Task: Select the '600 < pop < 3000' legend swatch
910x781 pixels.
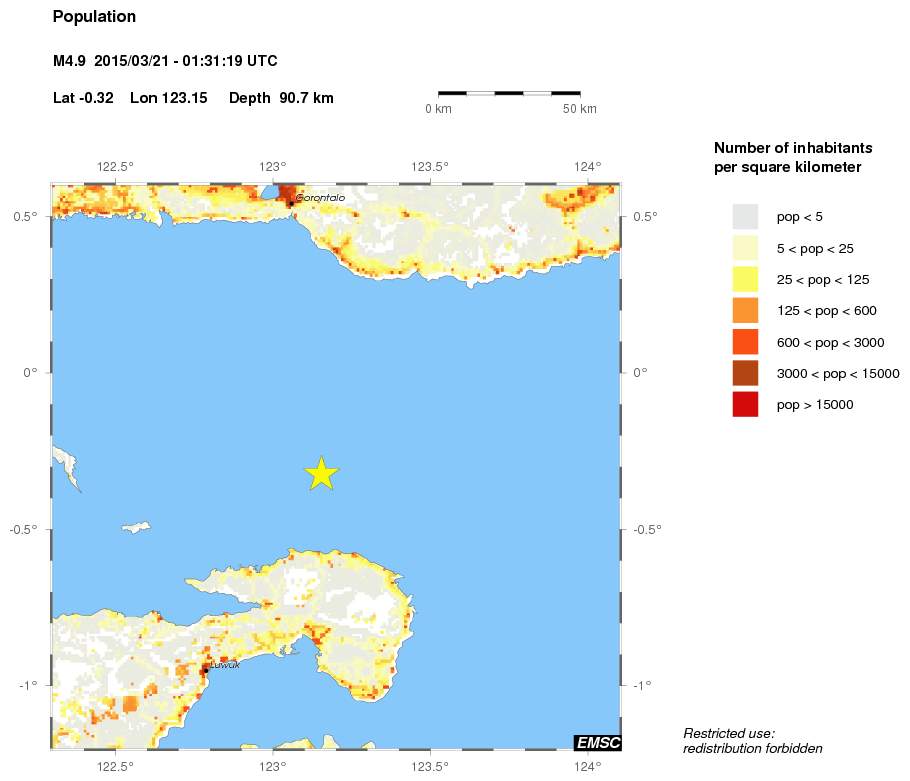Action: pyautogui.click(x=745, y=342)
